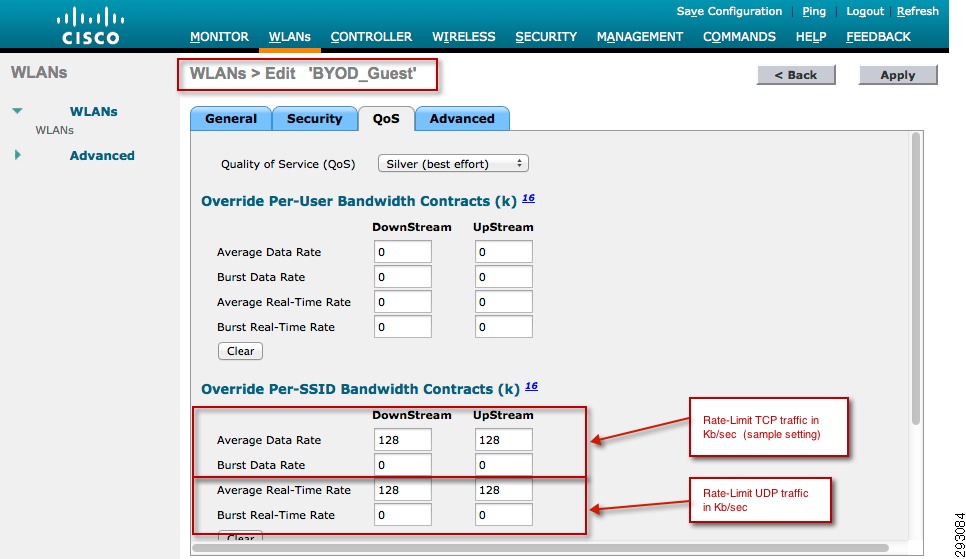Select WLANs sub-item in sidebar
The height and width of the screenshot is (559, 966).
(54, 130)
